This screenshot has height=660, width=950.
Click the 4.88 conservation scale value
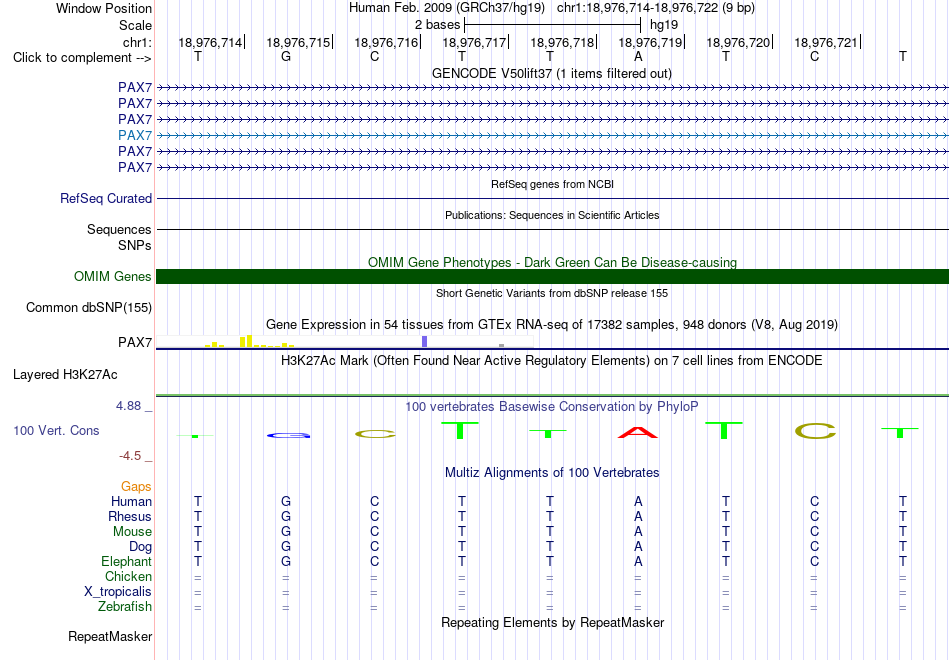(x=128, y=406)
